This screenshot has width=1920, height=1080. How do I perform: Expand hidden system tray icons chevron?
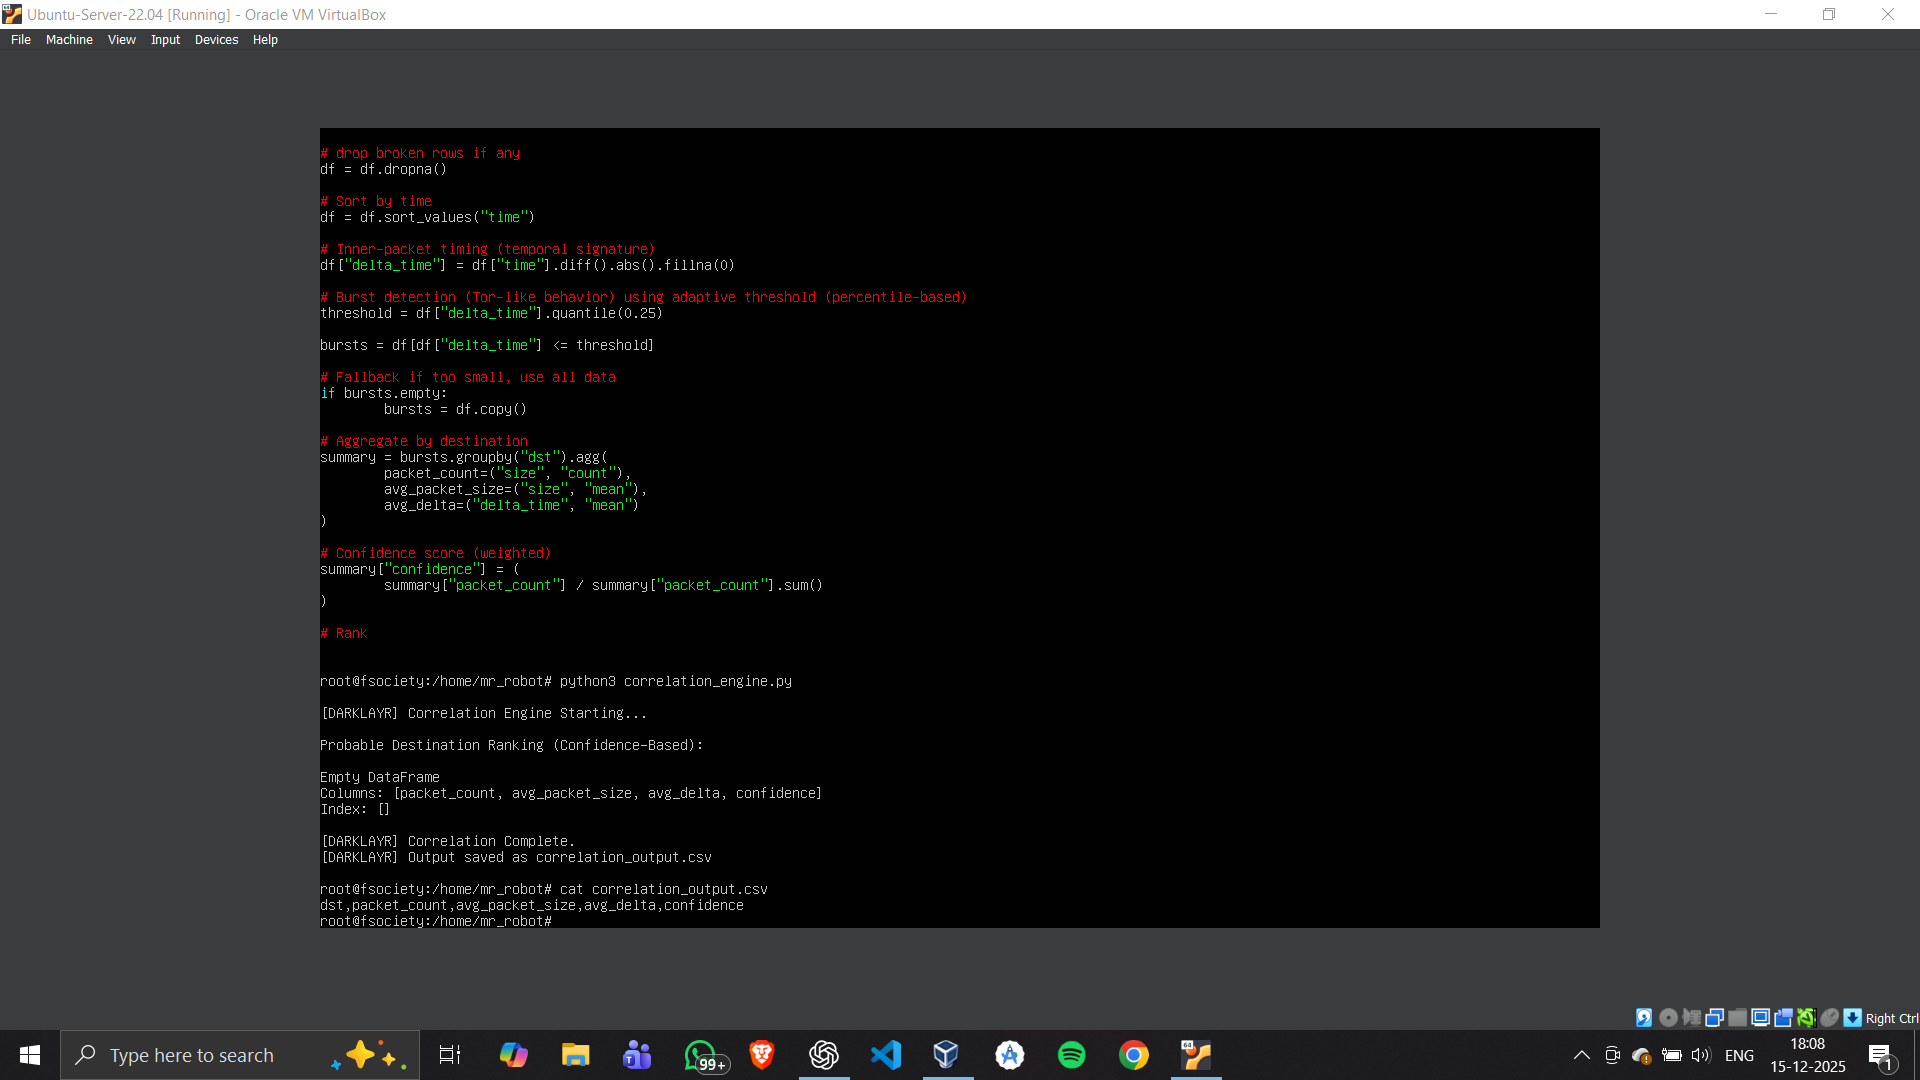coord(1582,1055)
